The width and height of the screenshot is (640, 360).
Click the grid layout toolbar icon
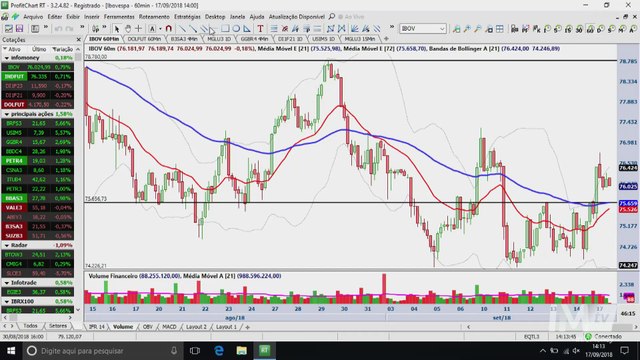pos(500,29)
